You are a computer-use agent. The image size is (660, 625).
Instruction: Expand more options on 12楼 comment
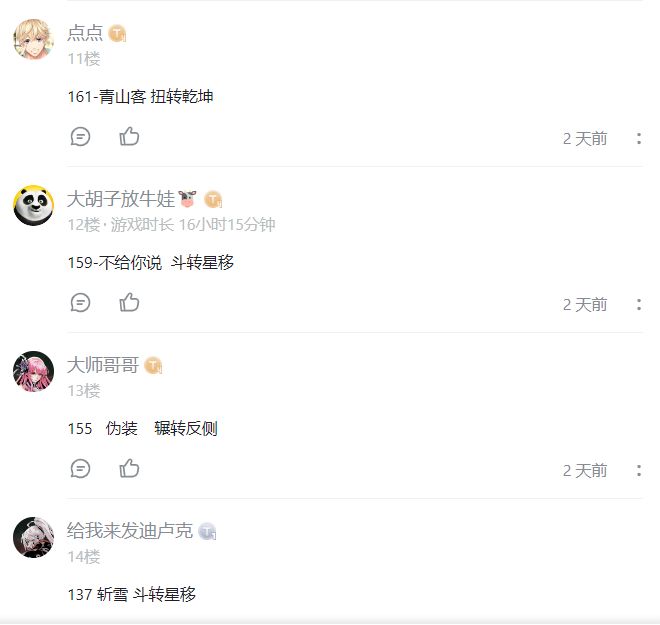point(639,305)
